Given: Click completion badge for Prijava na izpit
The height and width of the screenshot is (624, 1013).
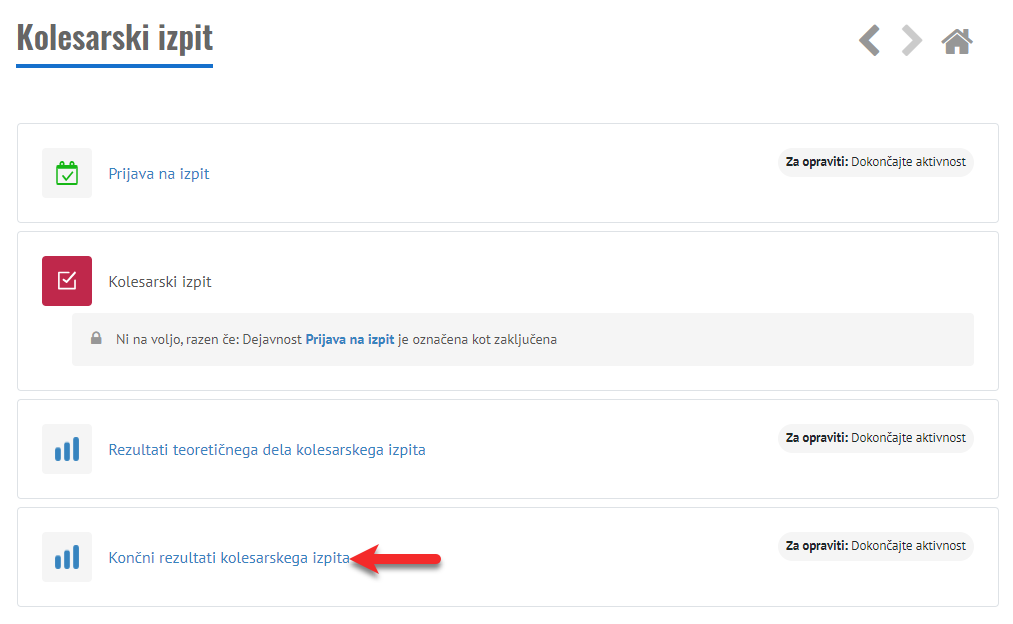Looking at the screenshot, I should point(875,163).
